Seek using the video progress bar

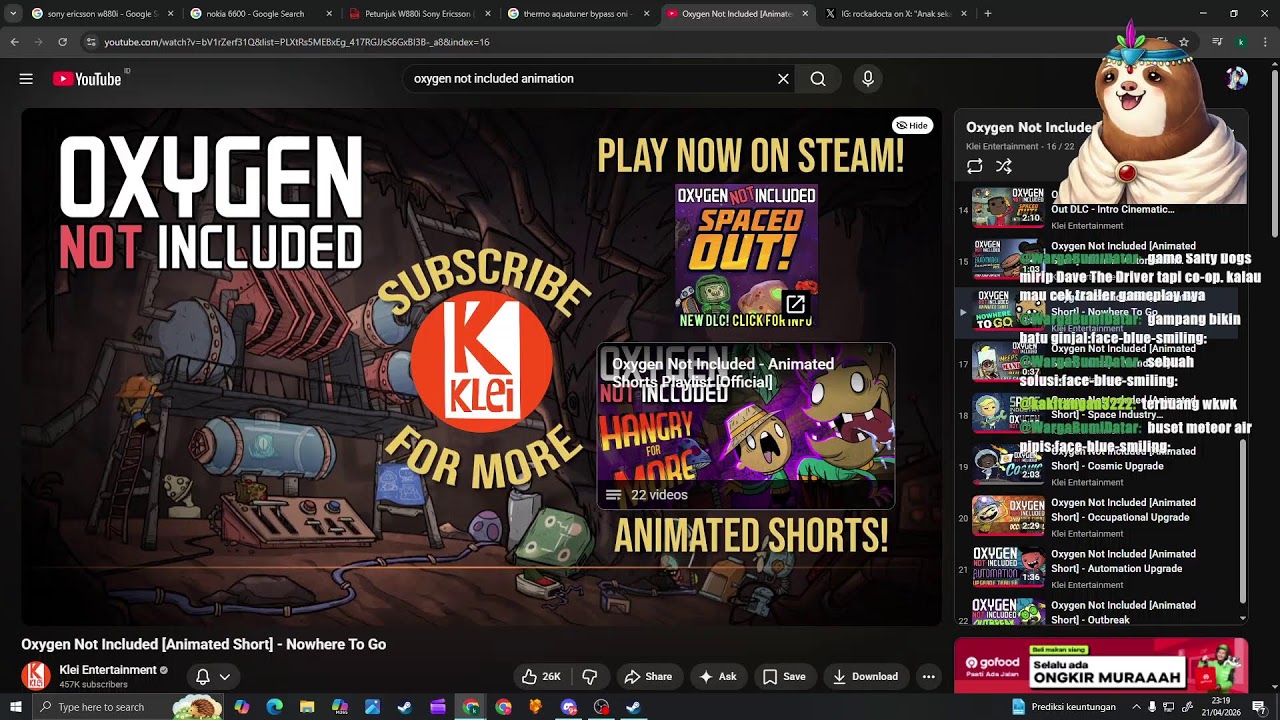tap(481, 567)
